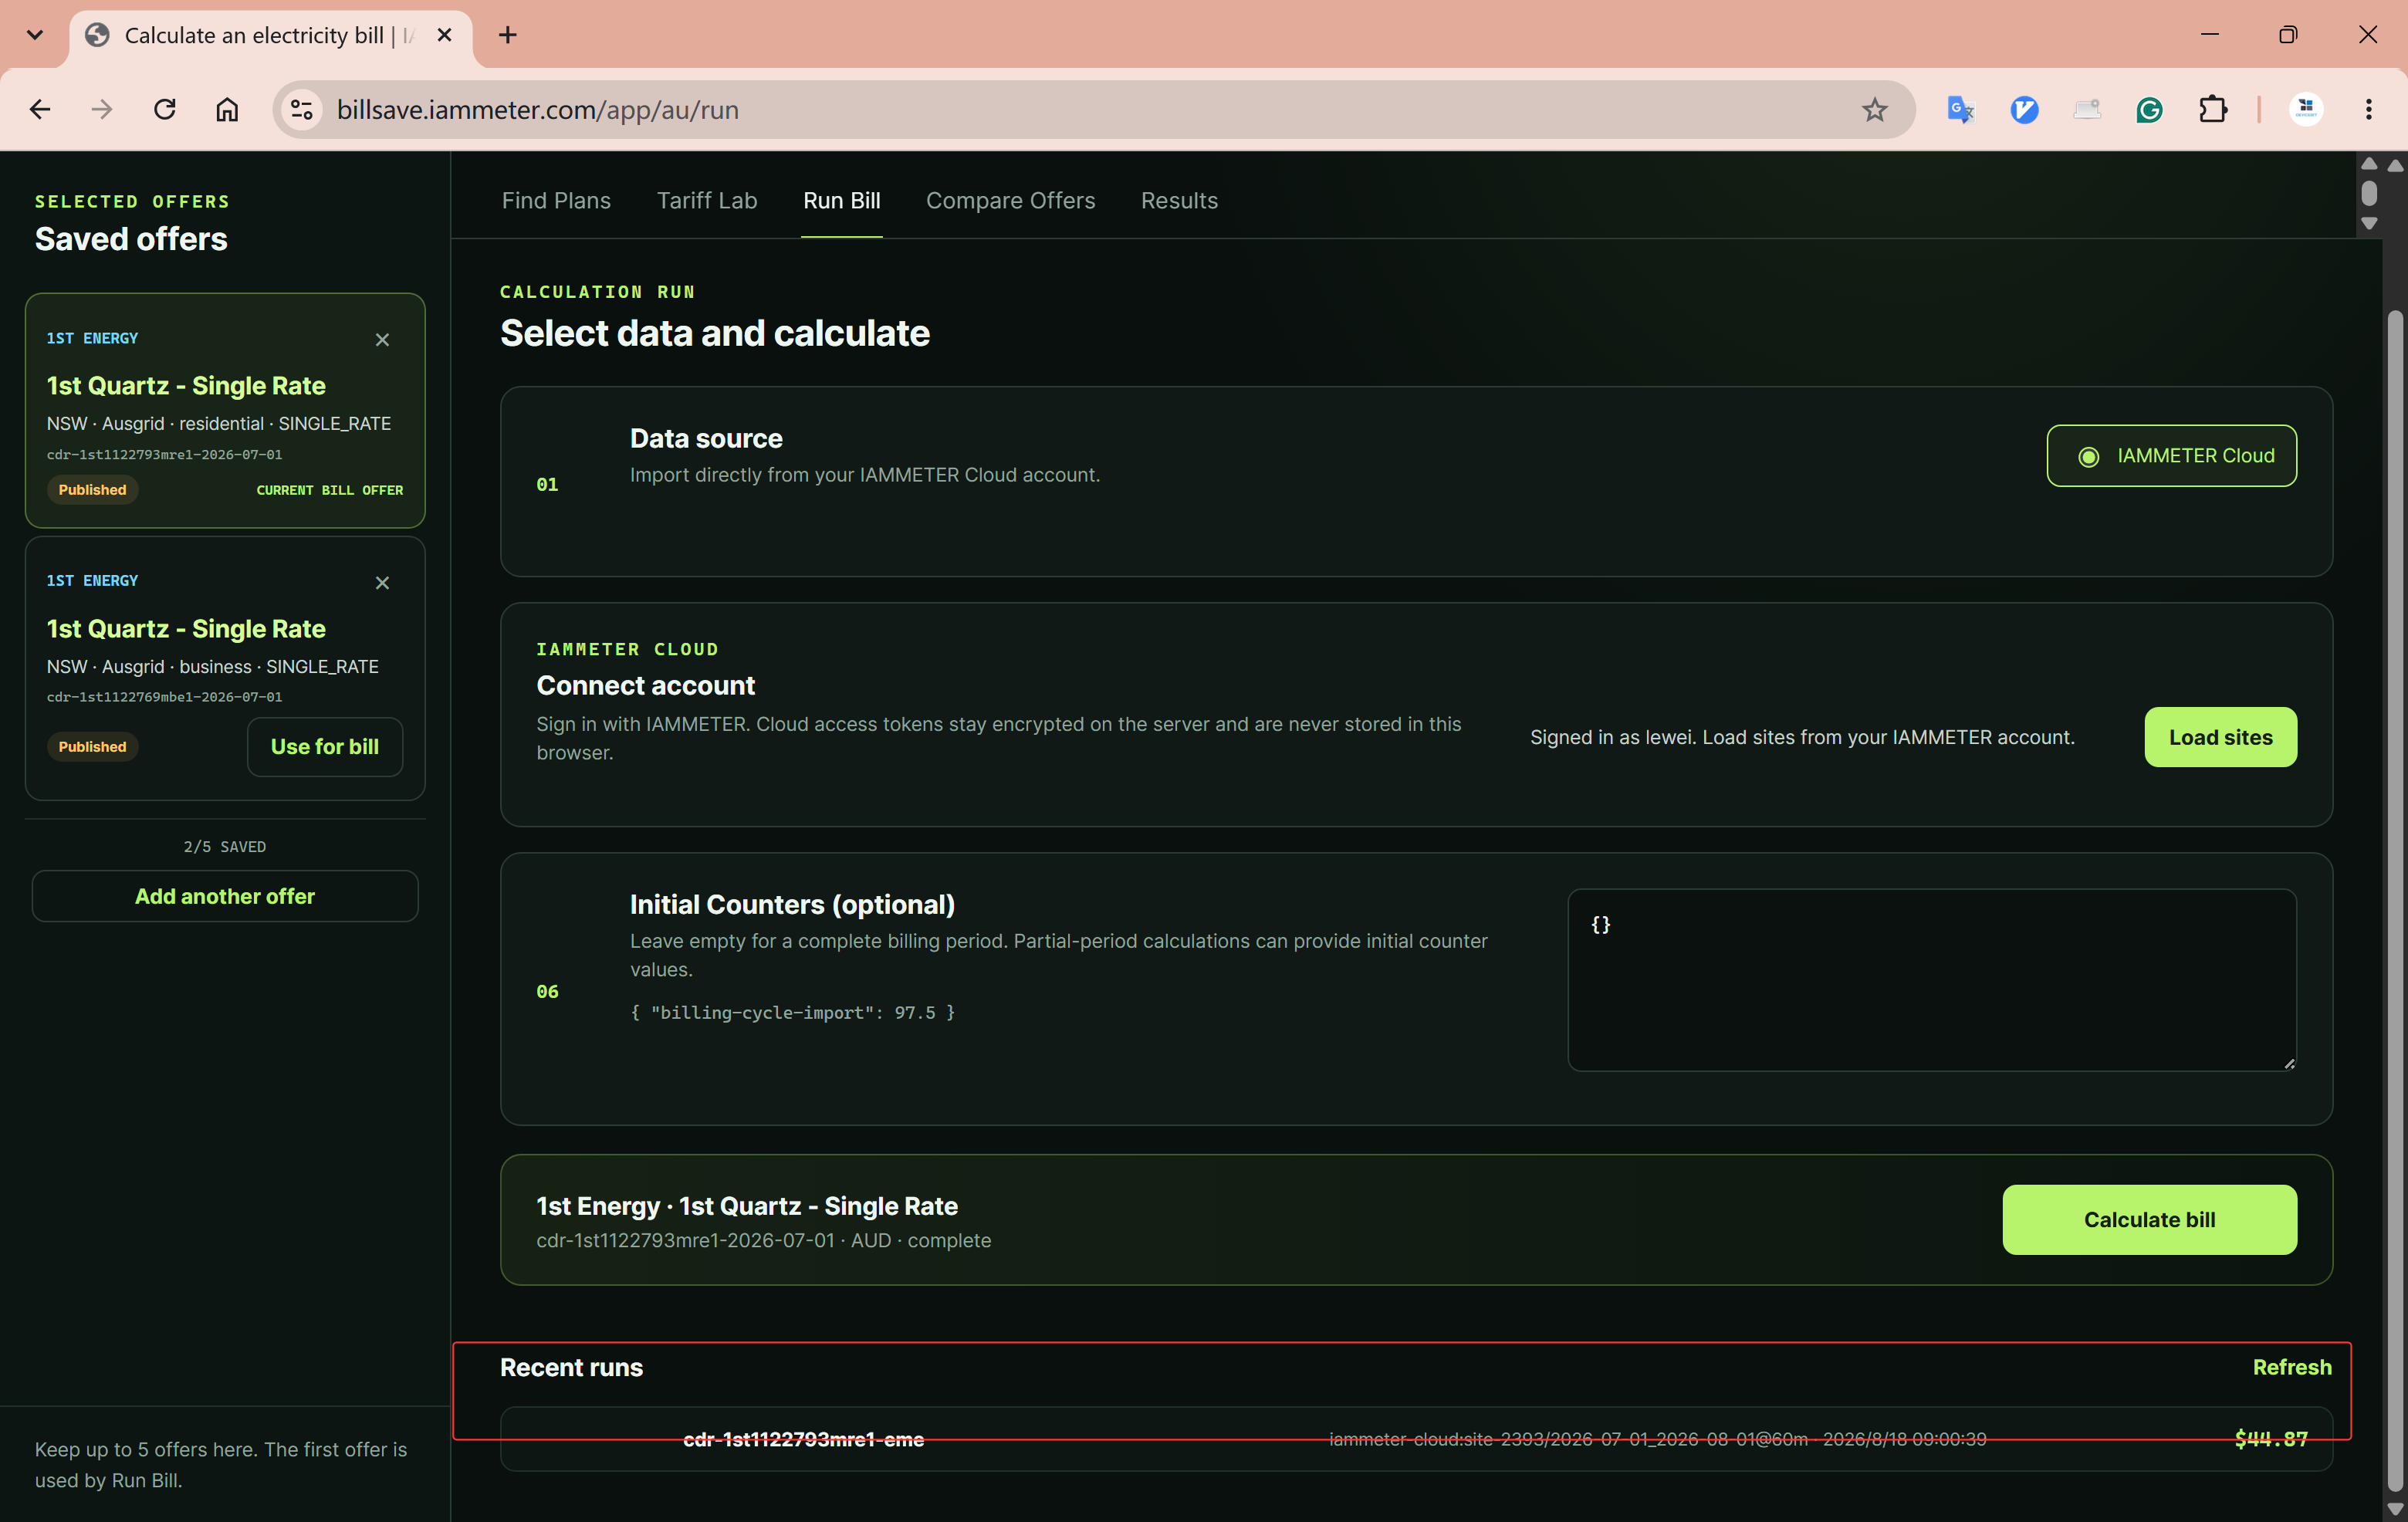Reload the billsave page
This screenshot has width=2408, height=1522.
coord(165,109)
